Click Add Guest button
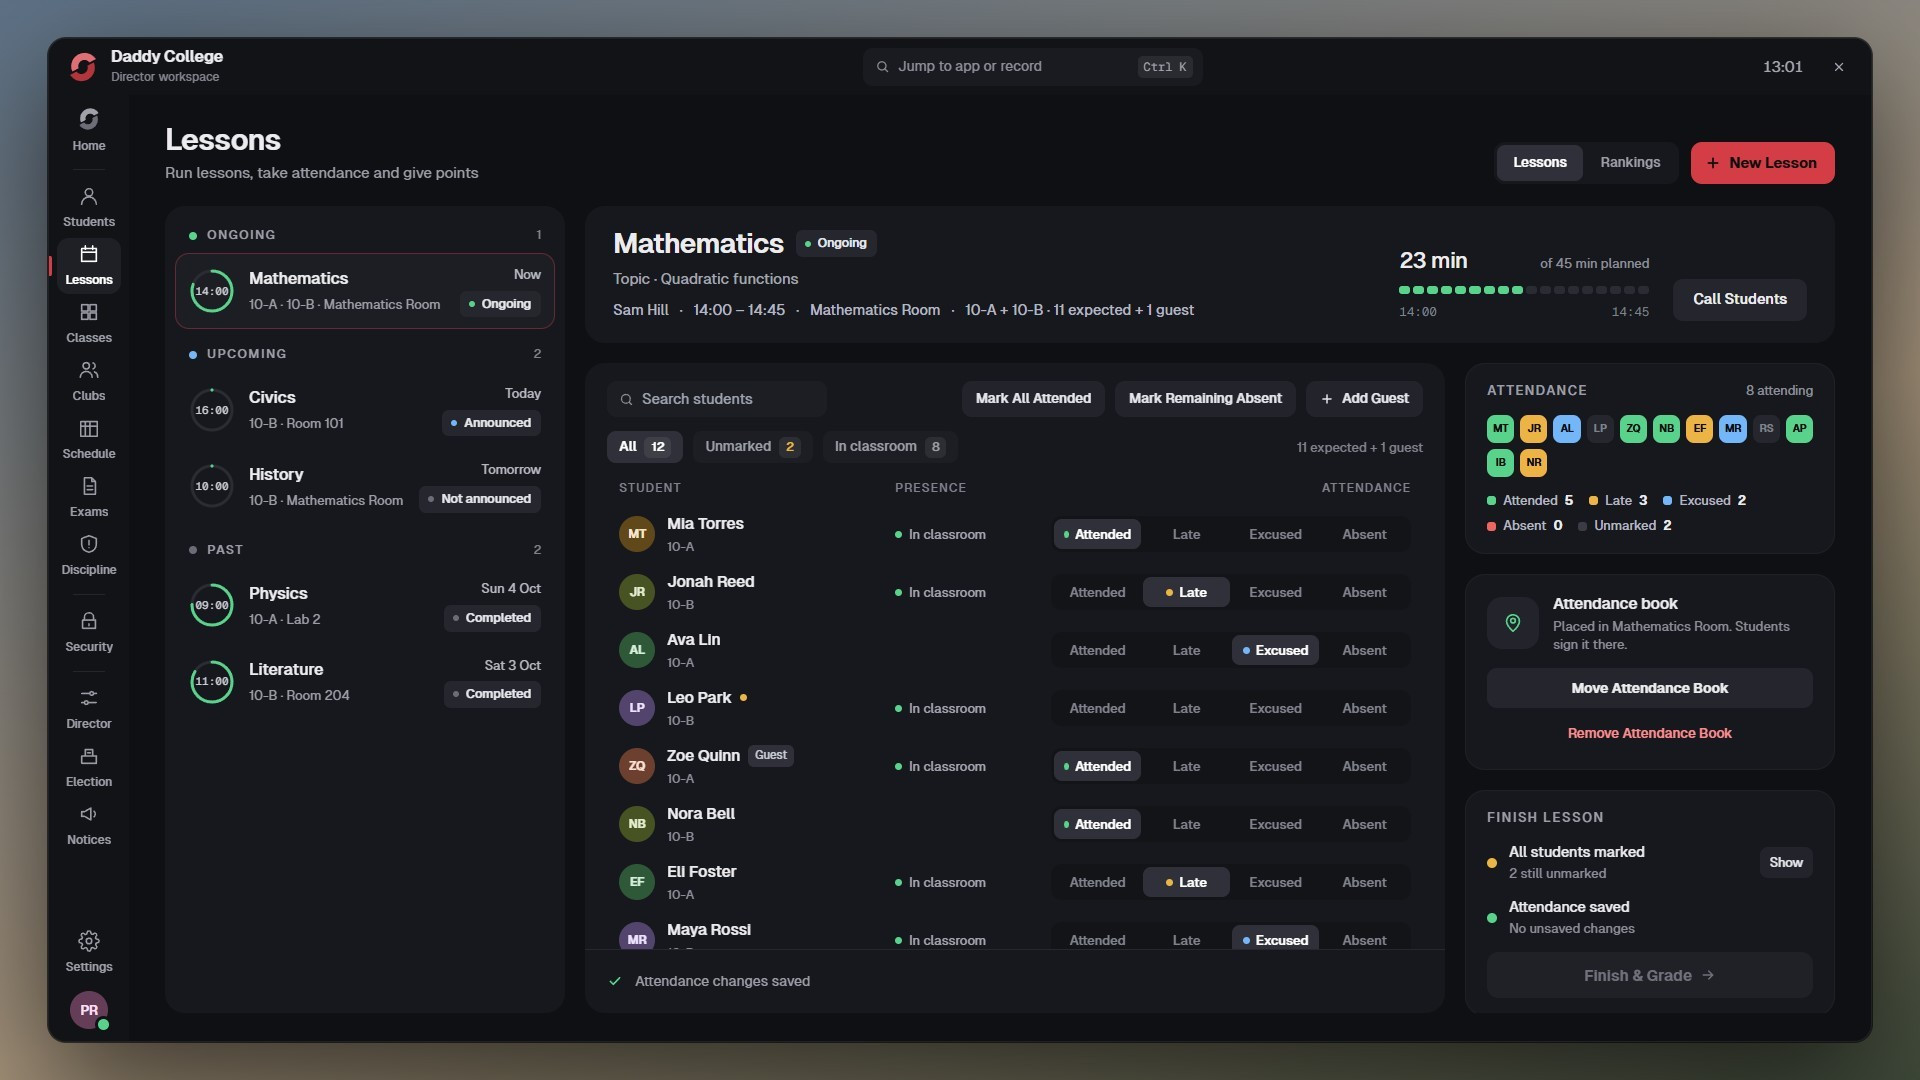The height and width of the screenshot is (1080, 1920). 1364,399
